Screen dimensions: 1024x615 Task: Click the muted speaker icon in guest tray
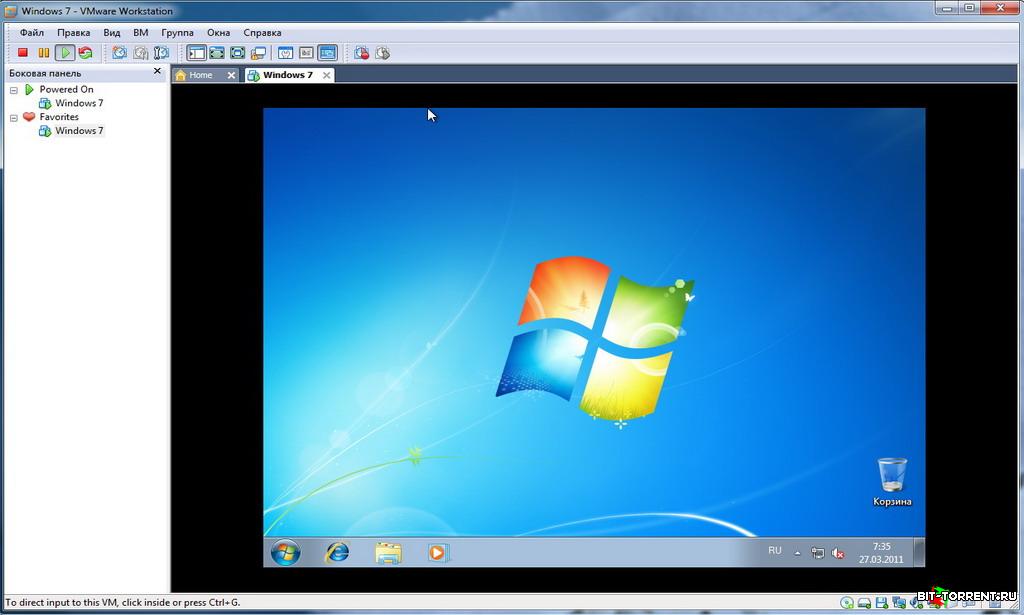tap(838, 553)
